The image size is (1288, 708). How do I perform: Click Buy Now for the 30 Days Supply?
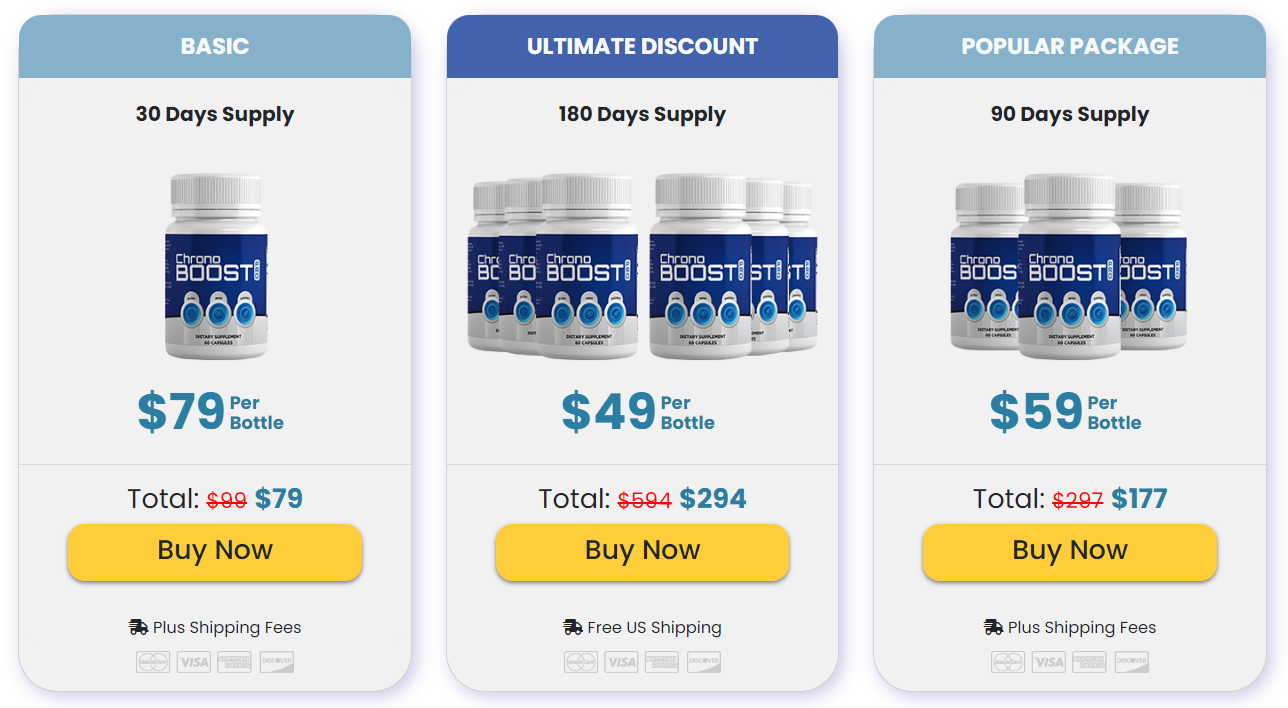[x=214, y=551]
